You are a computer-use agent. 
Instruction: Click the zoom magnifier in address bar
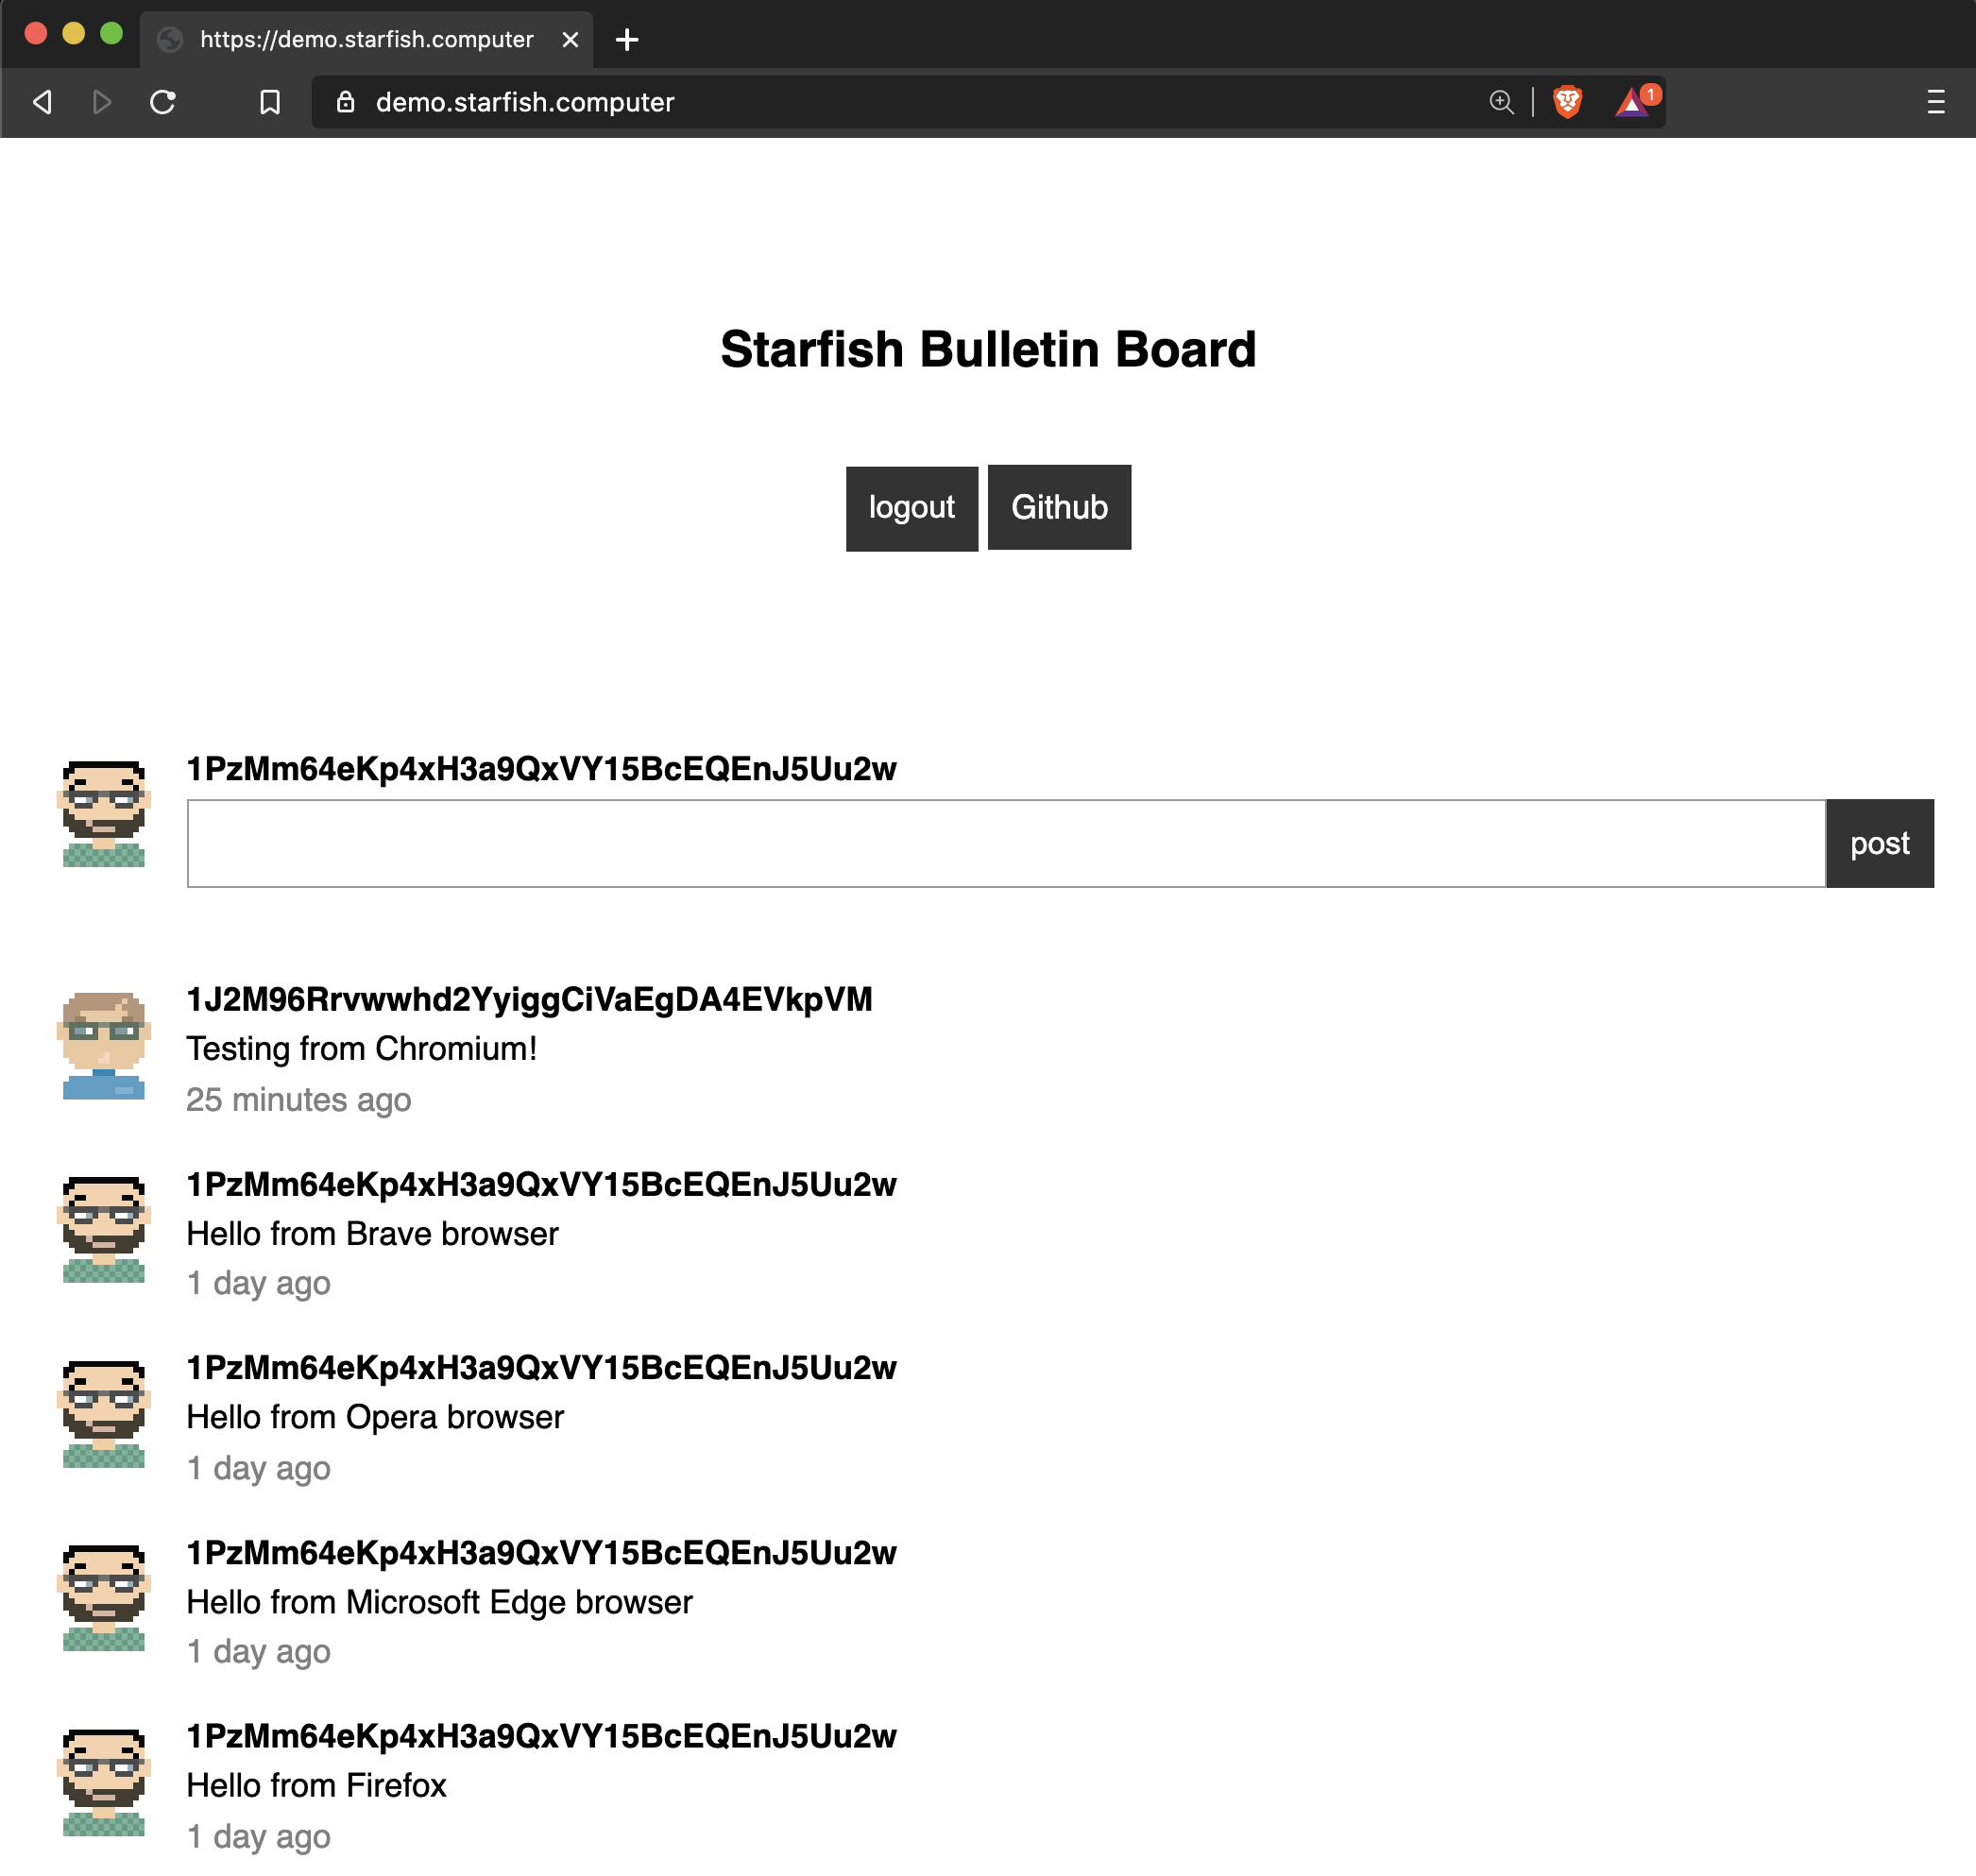(x=1501, y=102)
